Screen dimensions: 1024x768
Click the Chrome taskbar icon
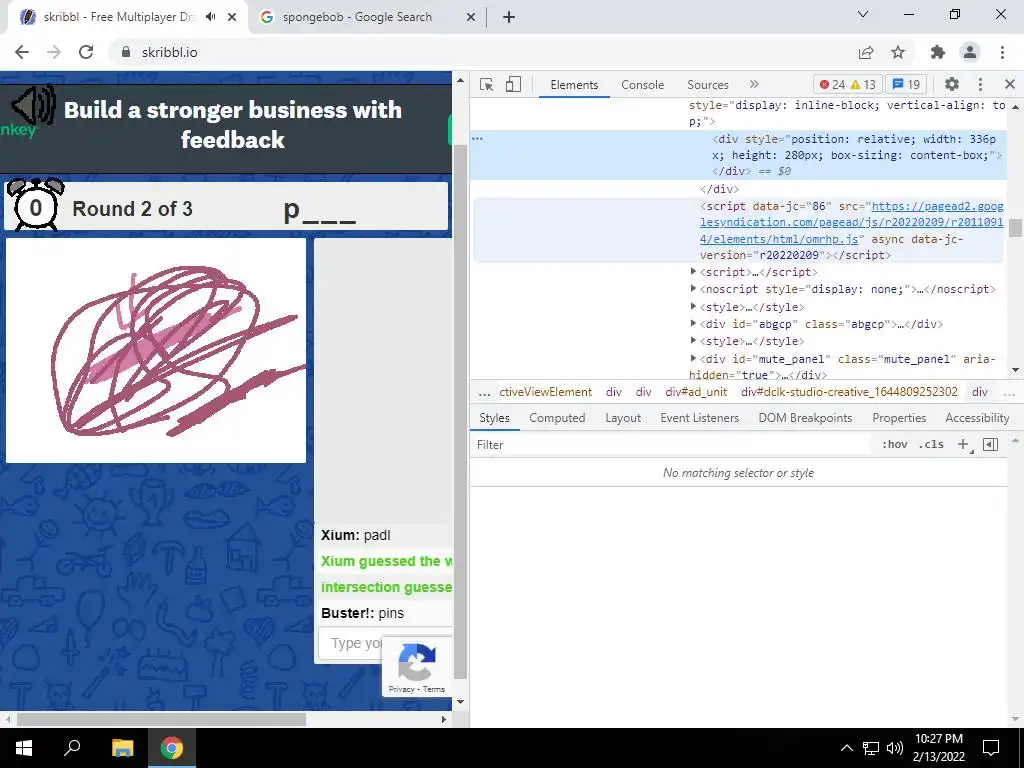(x=172, y=748)
